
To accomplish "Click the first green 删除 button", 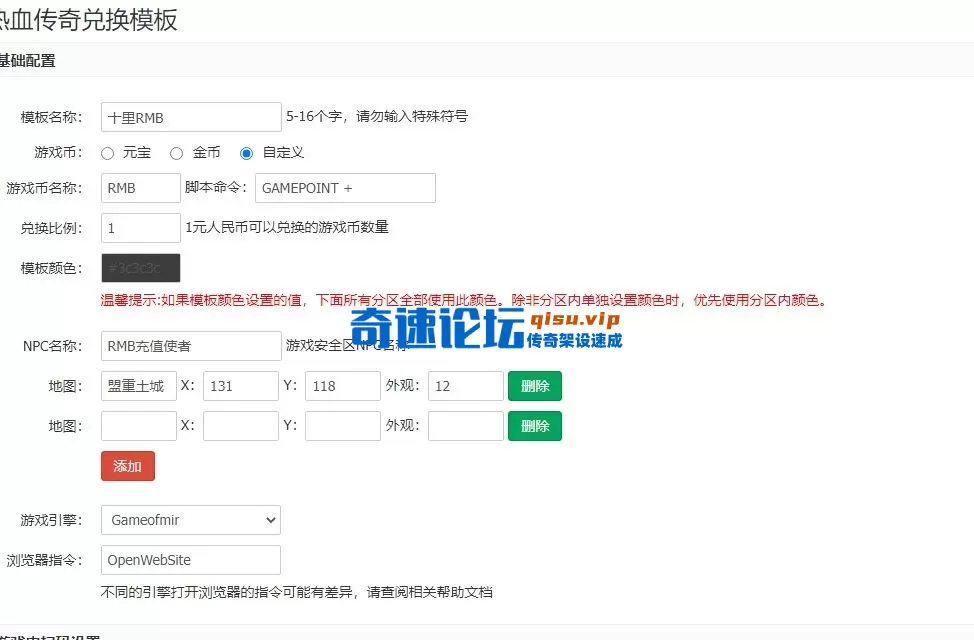I will [534, 386].
